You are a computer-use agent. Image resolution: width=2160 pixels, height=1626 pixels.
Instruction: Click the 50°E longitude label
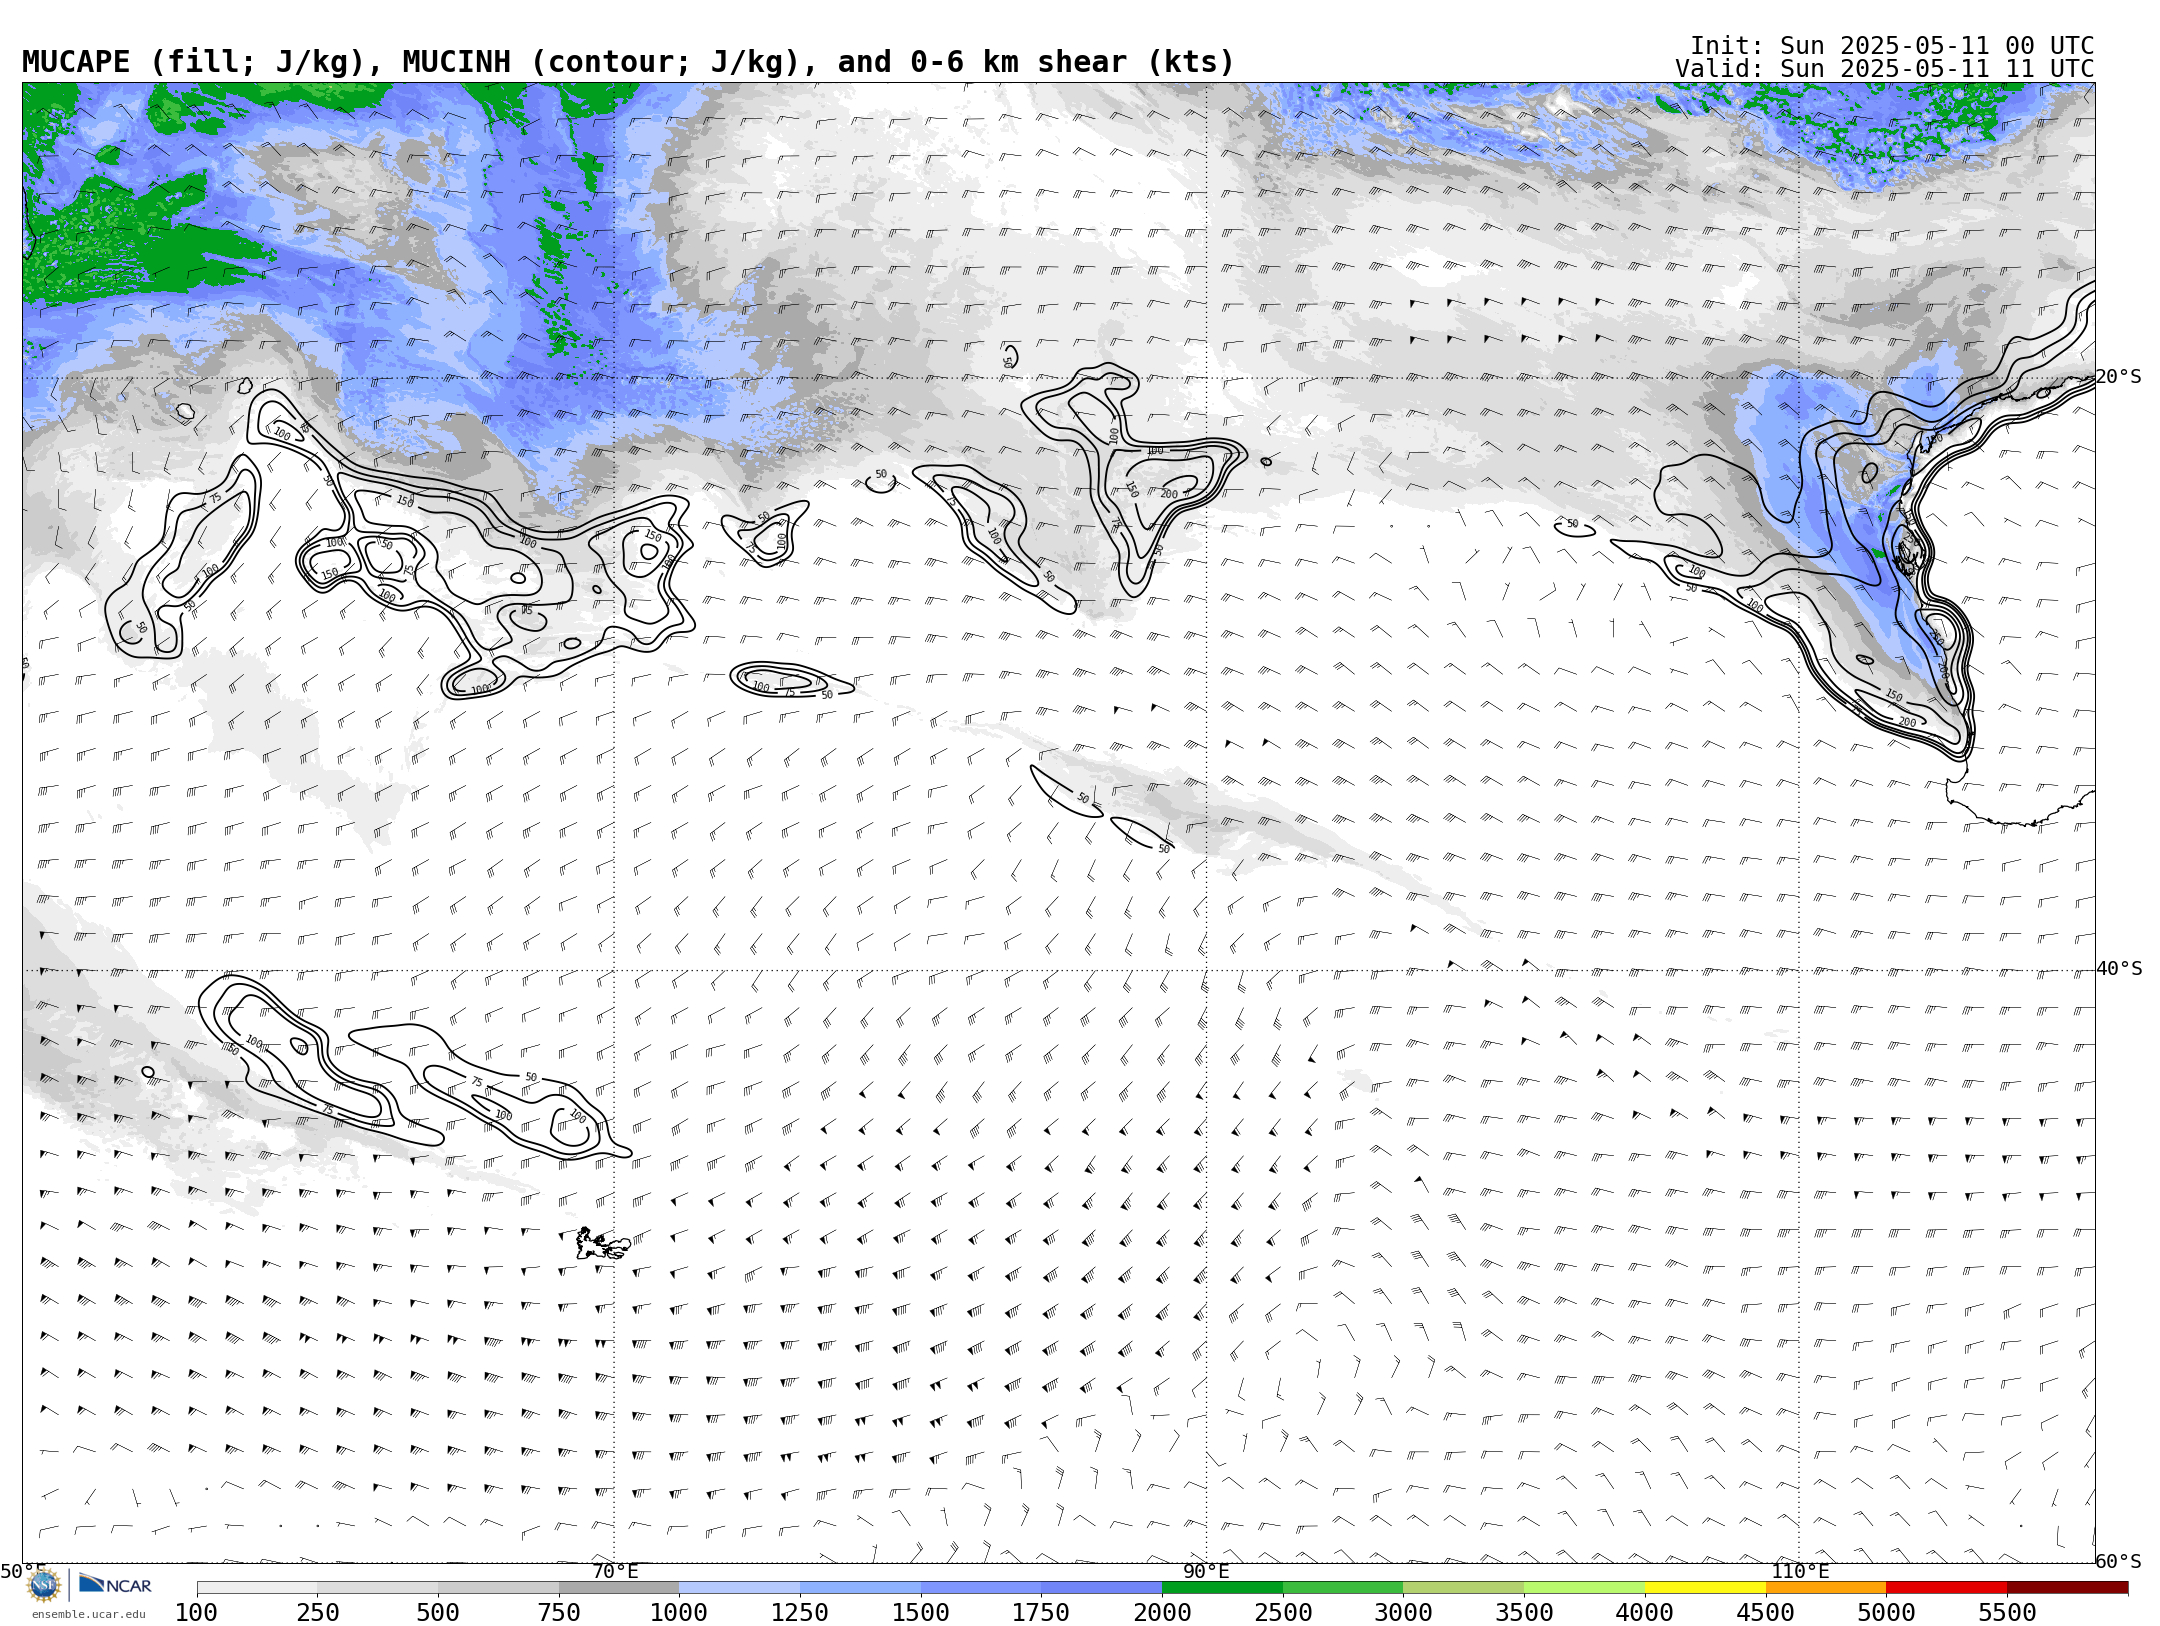tap(23, 1571)
